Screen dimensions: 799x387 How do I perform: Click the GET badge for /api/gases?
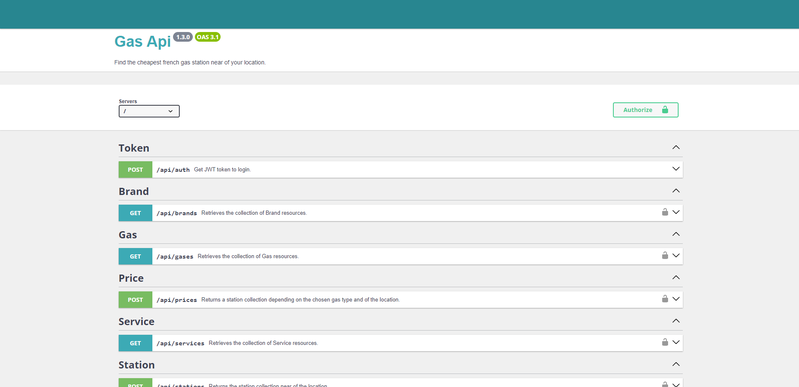tap(135, 256)
